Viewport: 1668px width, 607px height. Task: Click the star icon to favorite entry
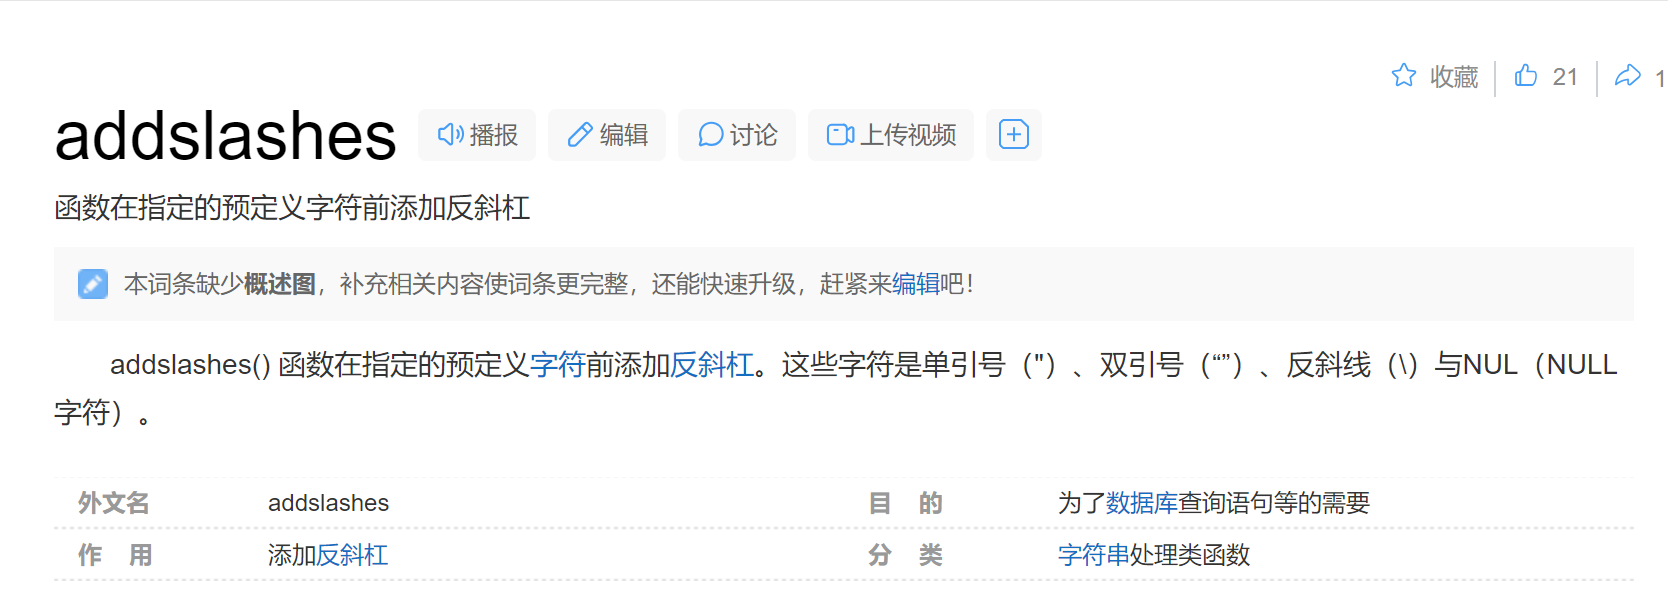tap(1404, 76)
